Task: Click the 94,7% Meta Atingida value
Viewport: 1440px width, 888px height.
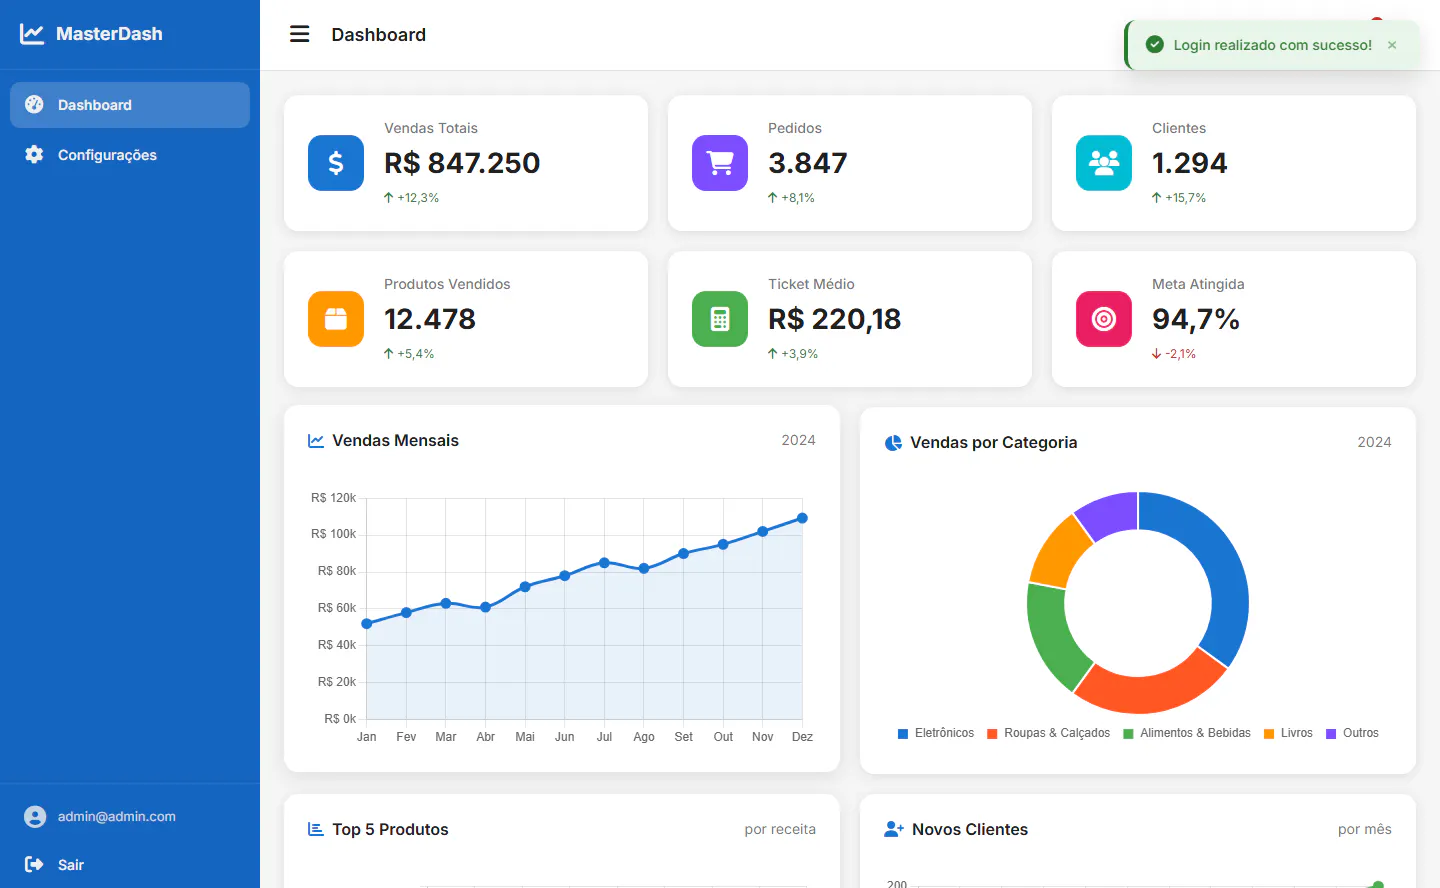Action: point(1196,319)
